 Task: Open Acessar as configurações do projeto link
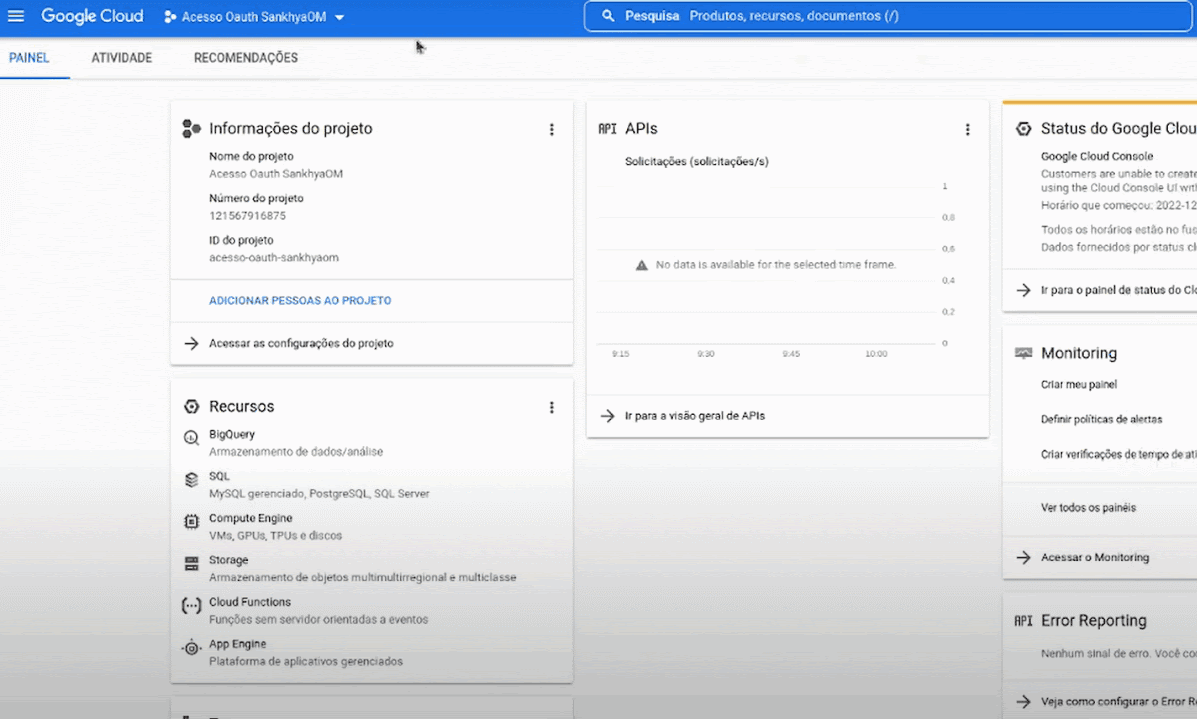click(302, 343)
